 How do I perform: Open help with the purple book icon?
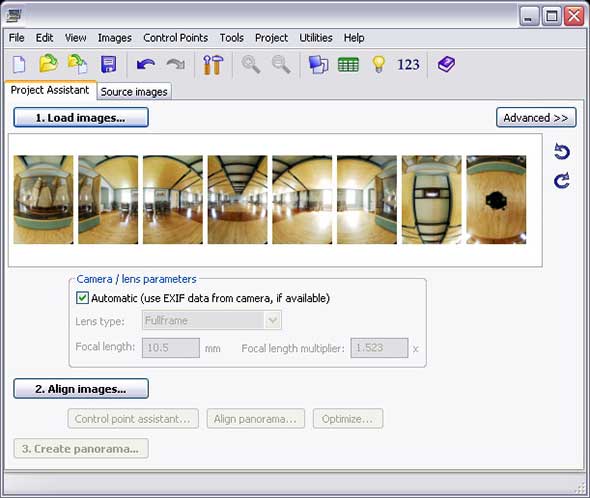click(x=446, y=64)
